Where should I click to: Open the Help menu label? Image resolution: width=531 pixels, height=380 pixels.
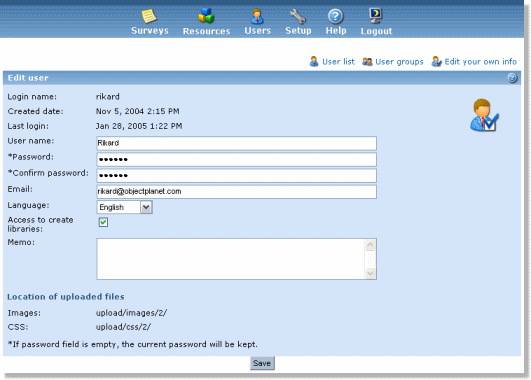point(336,31)
